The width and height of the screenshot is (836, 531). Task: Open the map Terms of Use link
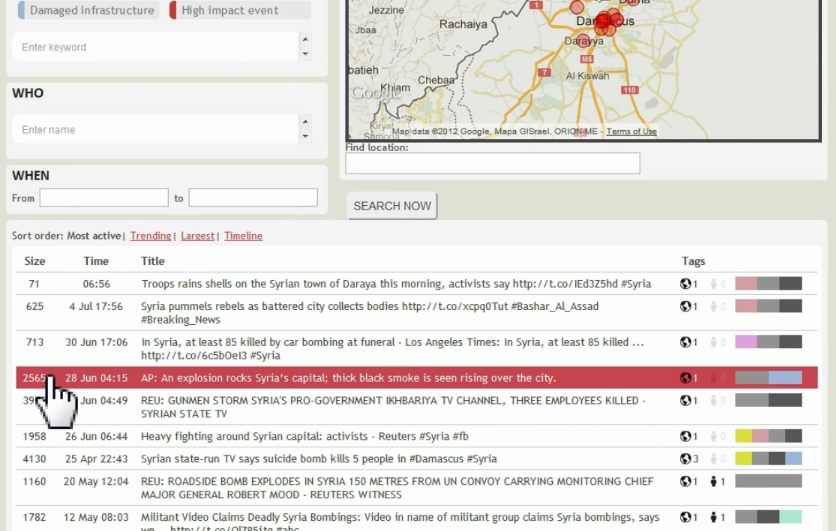[631, 132]
